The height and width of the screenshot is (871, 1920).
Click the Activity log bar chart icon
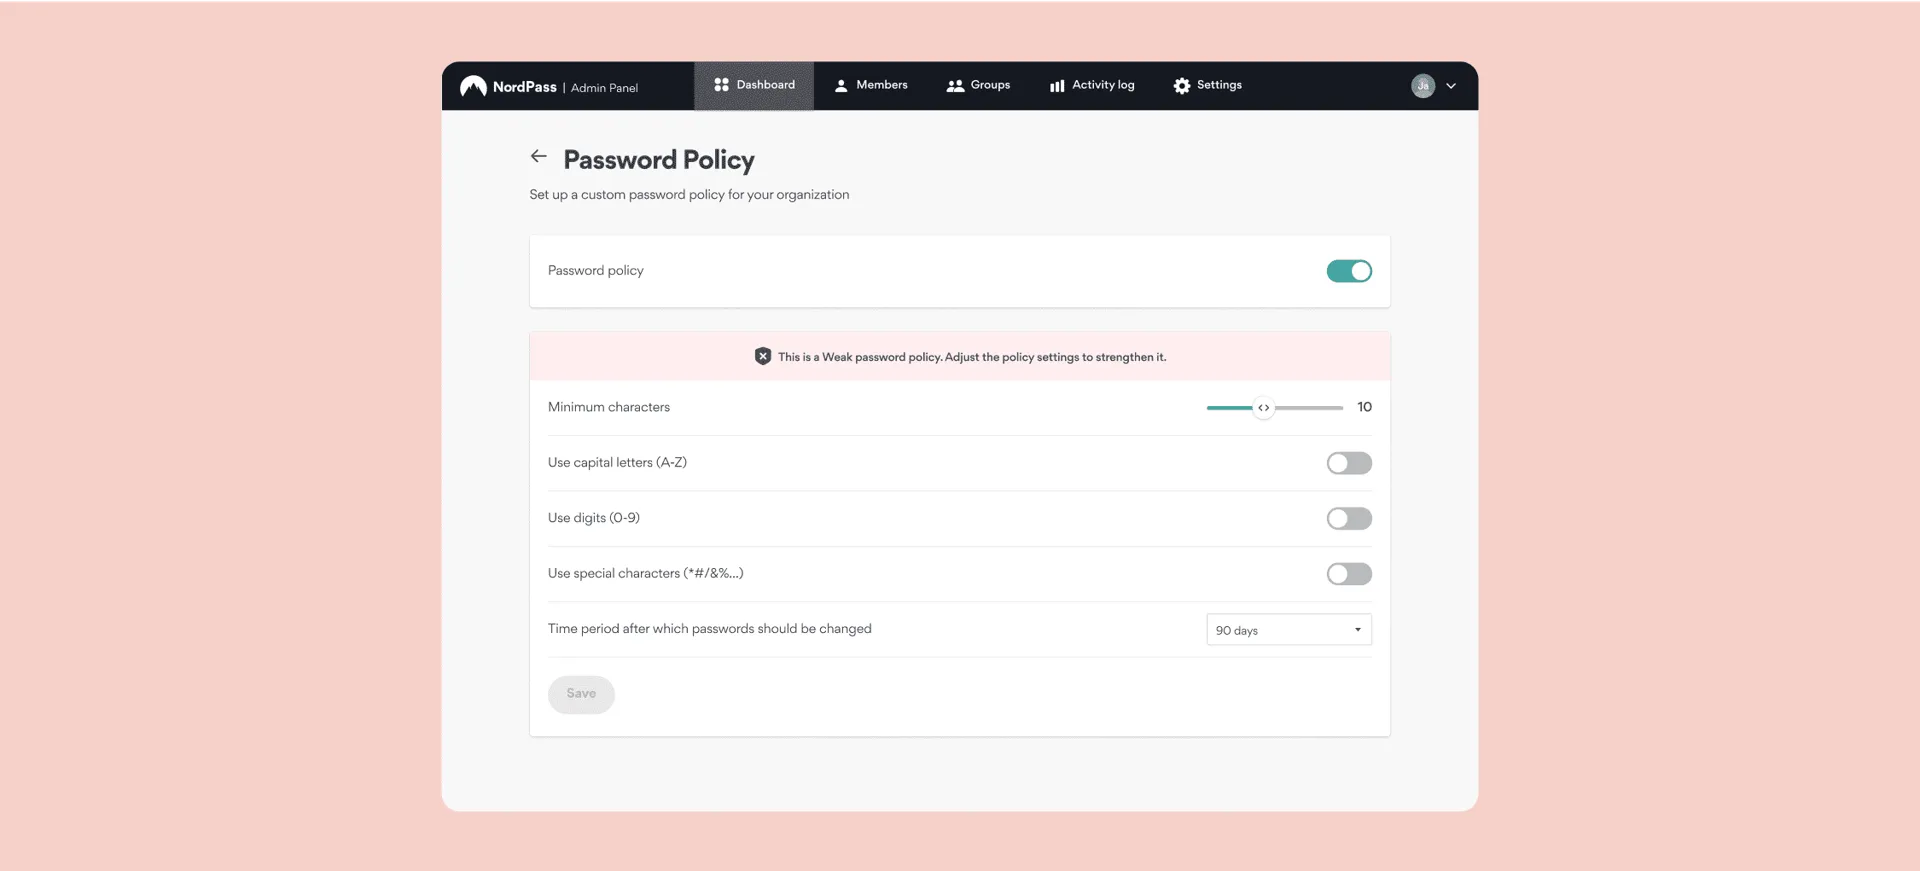tap(1057, 86)
